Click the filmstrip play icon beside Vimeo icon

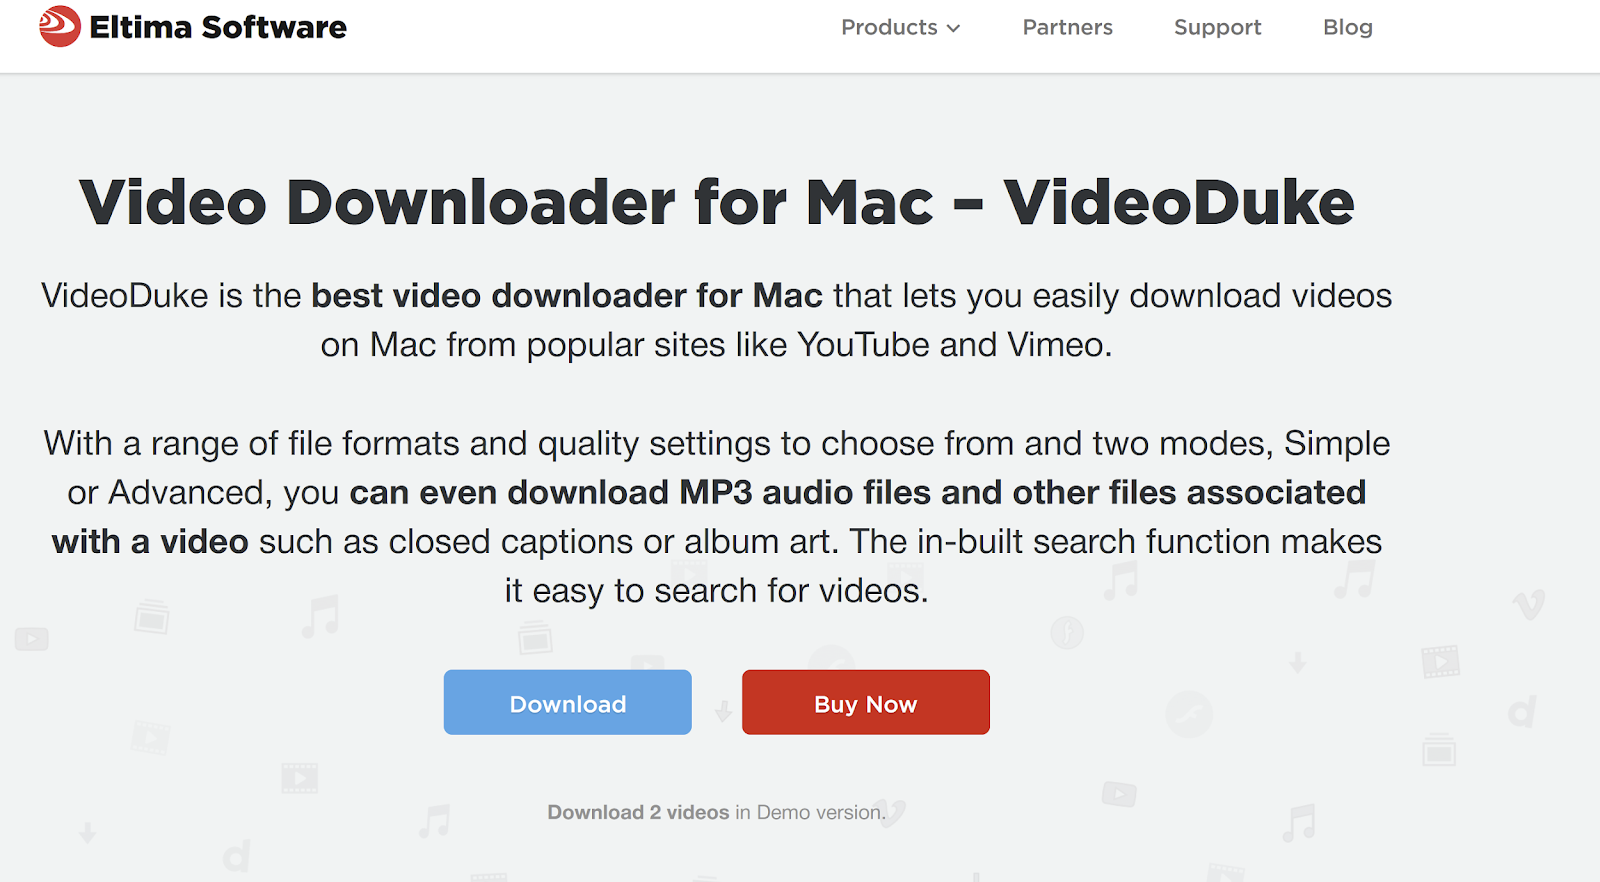pyautogui.click(x=1441, y=661)
